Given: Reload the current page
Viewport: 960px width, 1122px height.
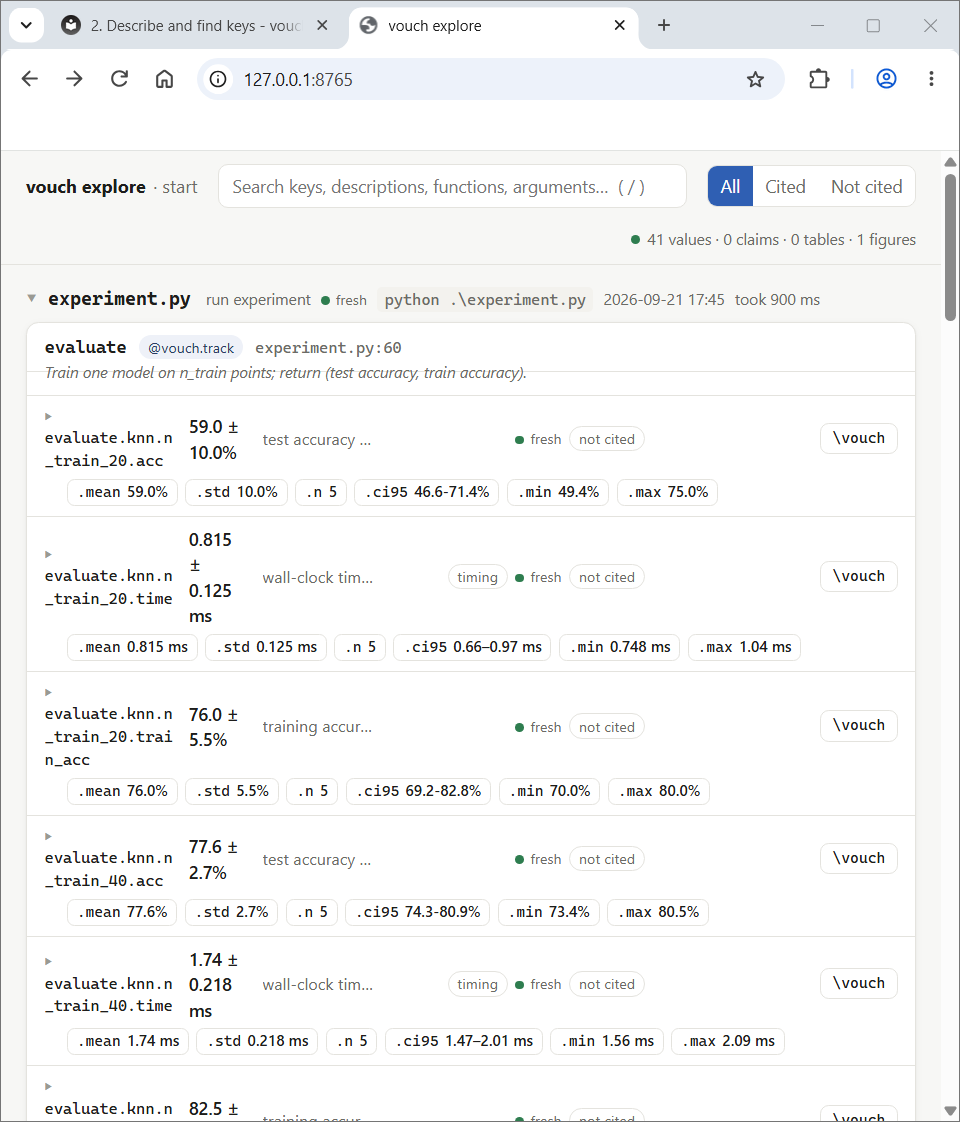Looking at the screenshot, I should 119,79.
